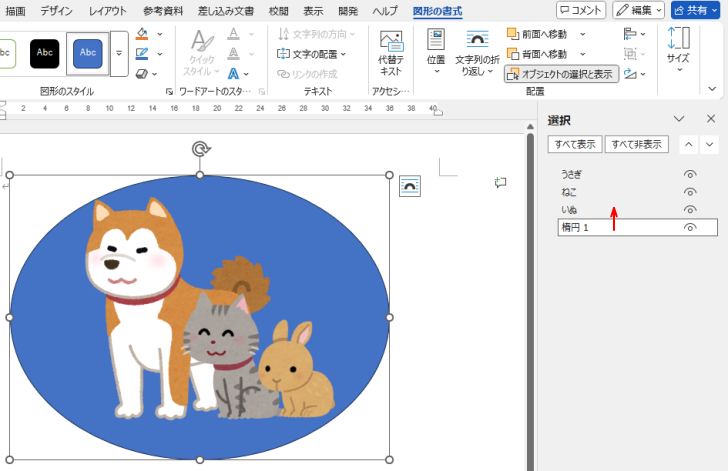Toggle visibility of the ねこ object
728x471 pixels.
coord(689,191)
